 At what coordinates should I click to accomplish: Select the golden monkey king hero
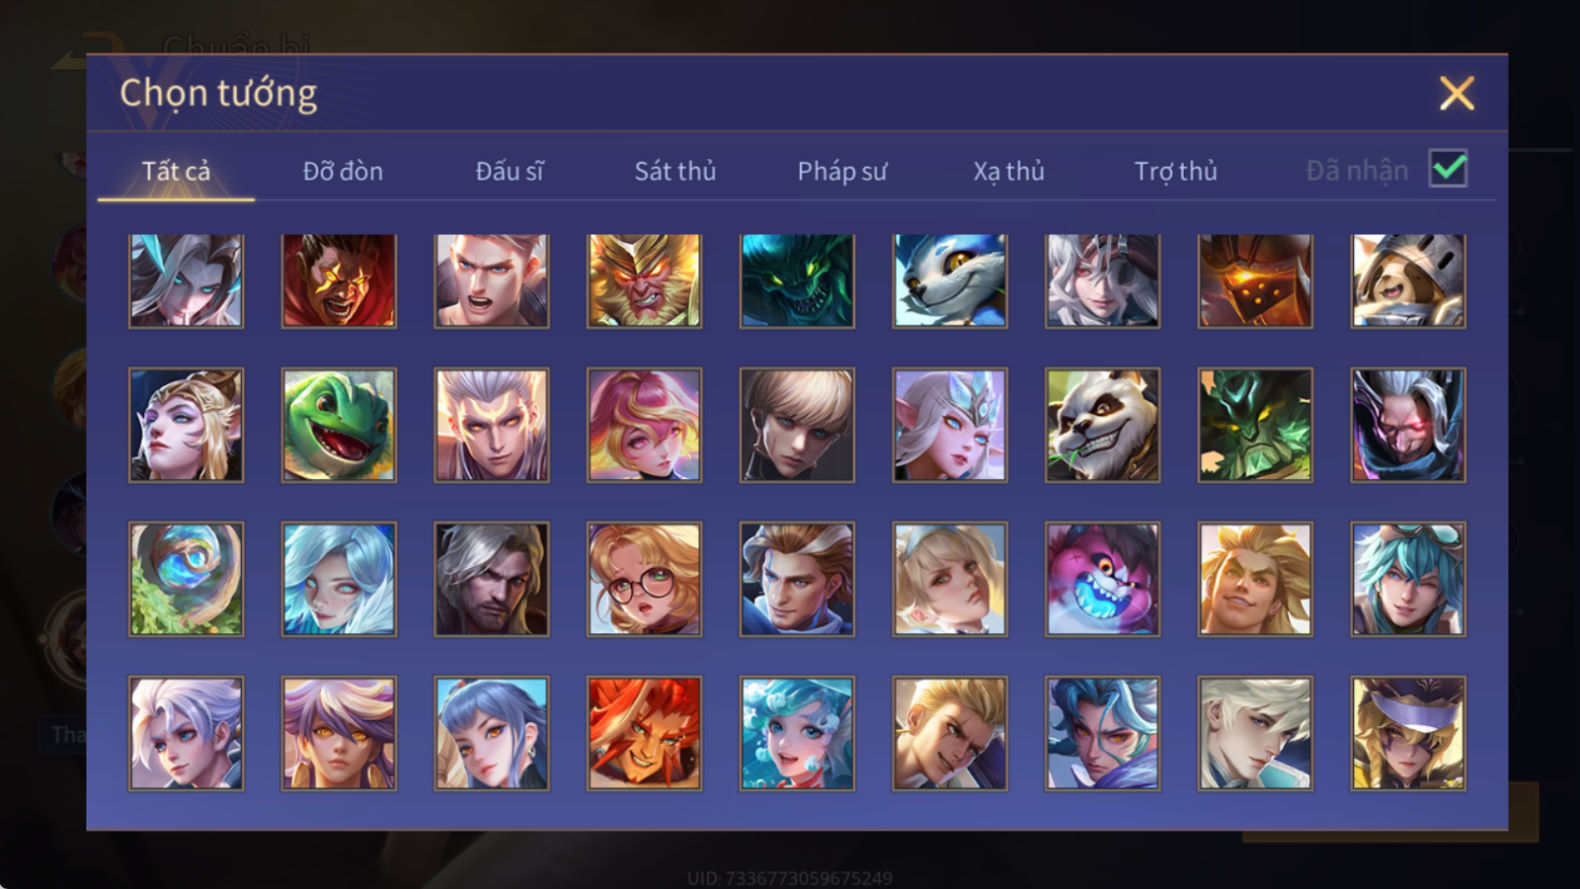pyautogui.click(x=644, y=281)
